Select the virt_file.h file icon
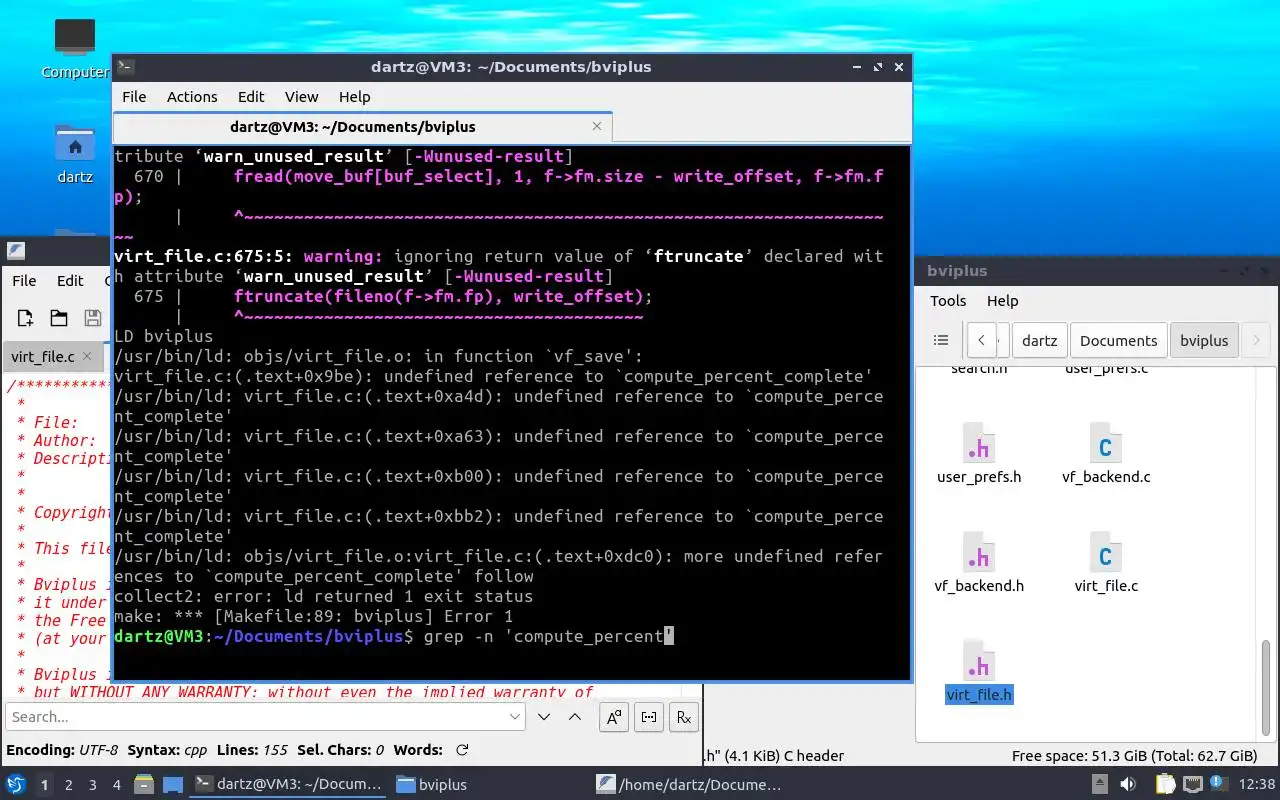 (979, 661)
